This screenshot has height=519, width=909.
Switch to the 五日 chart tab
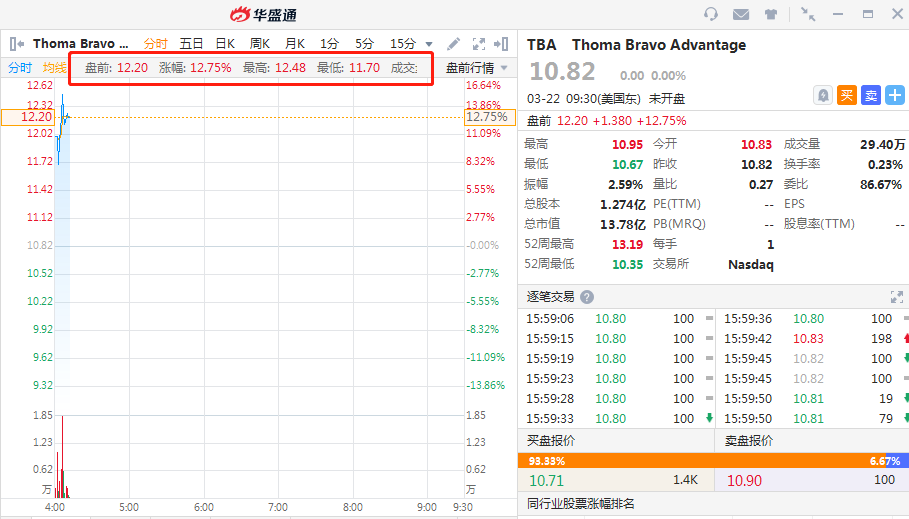tap(191, 44)
